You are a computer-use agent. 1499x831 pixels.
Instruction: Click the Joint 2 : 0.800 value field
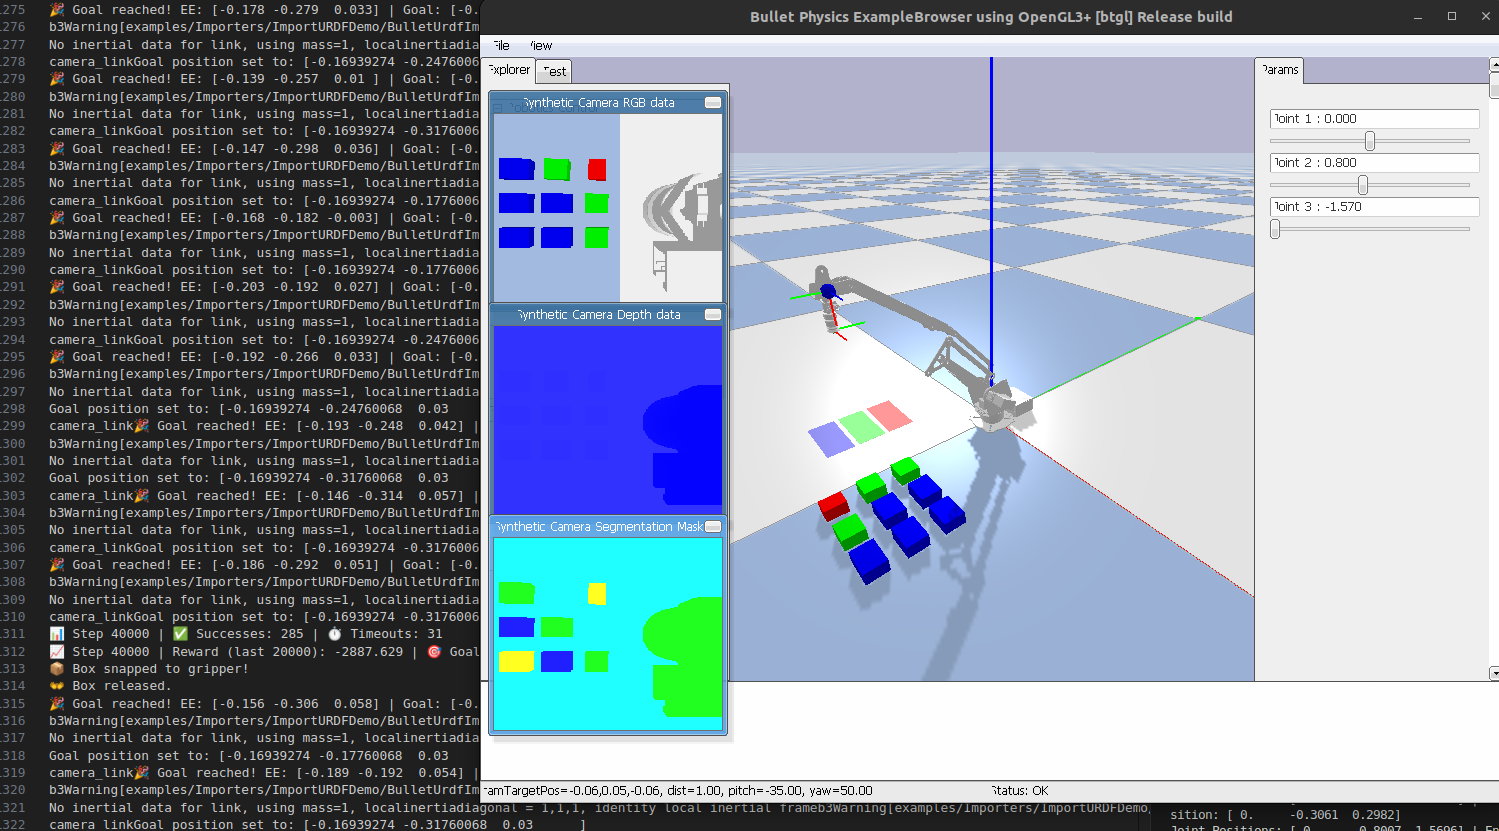[1374, 162]
